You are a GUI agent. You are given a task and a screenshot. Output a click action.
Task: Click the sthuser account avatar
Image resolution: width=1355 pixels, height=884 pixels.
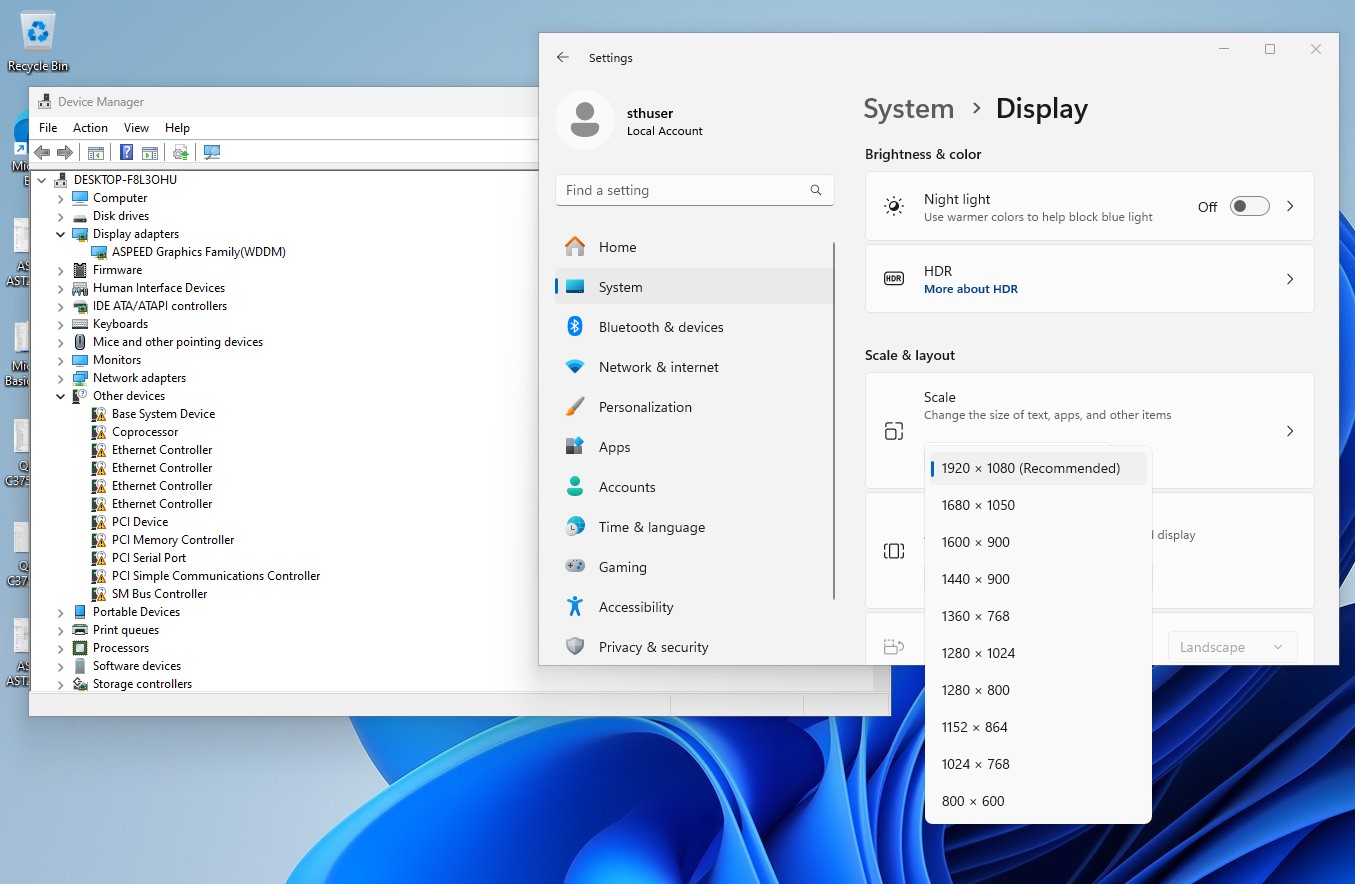coord(584,120)
